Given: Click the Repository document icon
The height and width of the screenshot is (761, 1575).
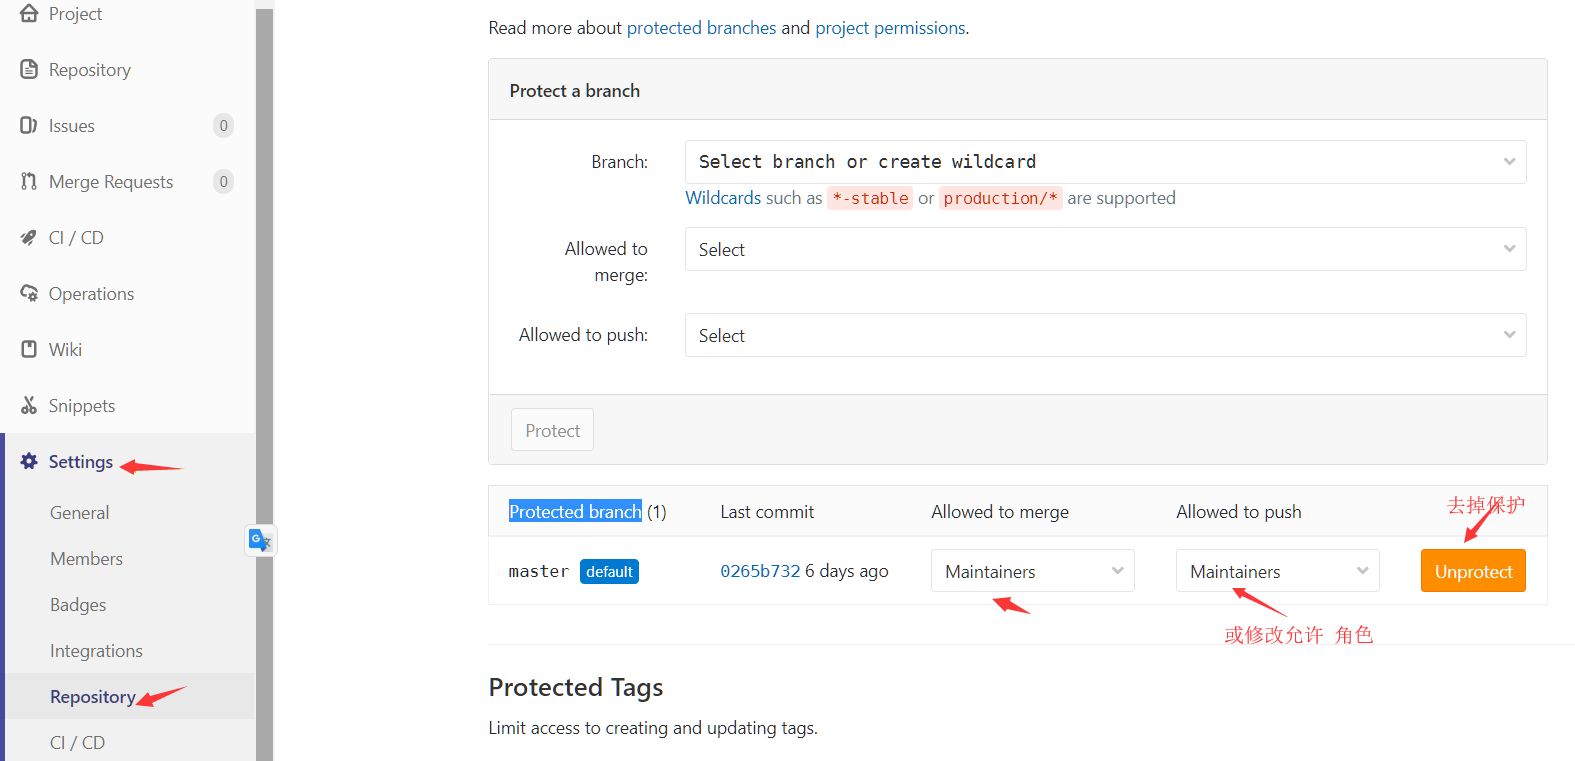Looking at the screenshot, I should point(29,69).
